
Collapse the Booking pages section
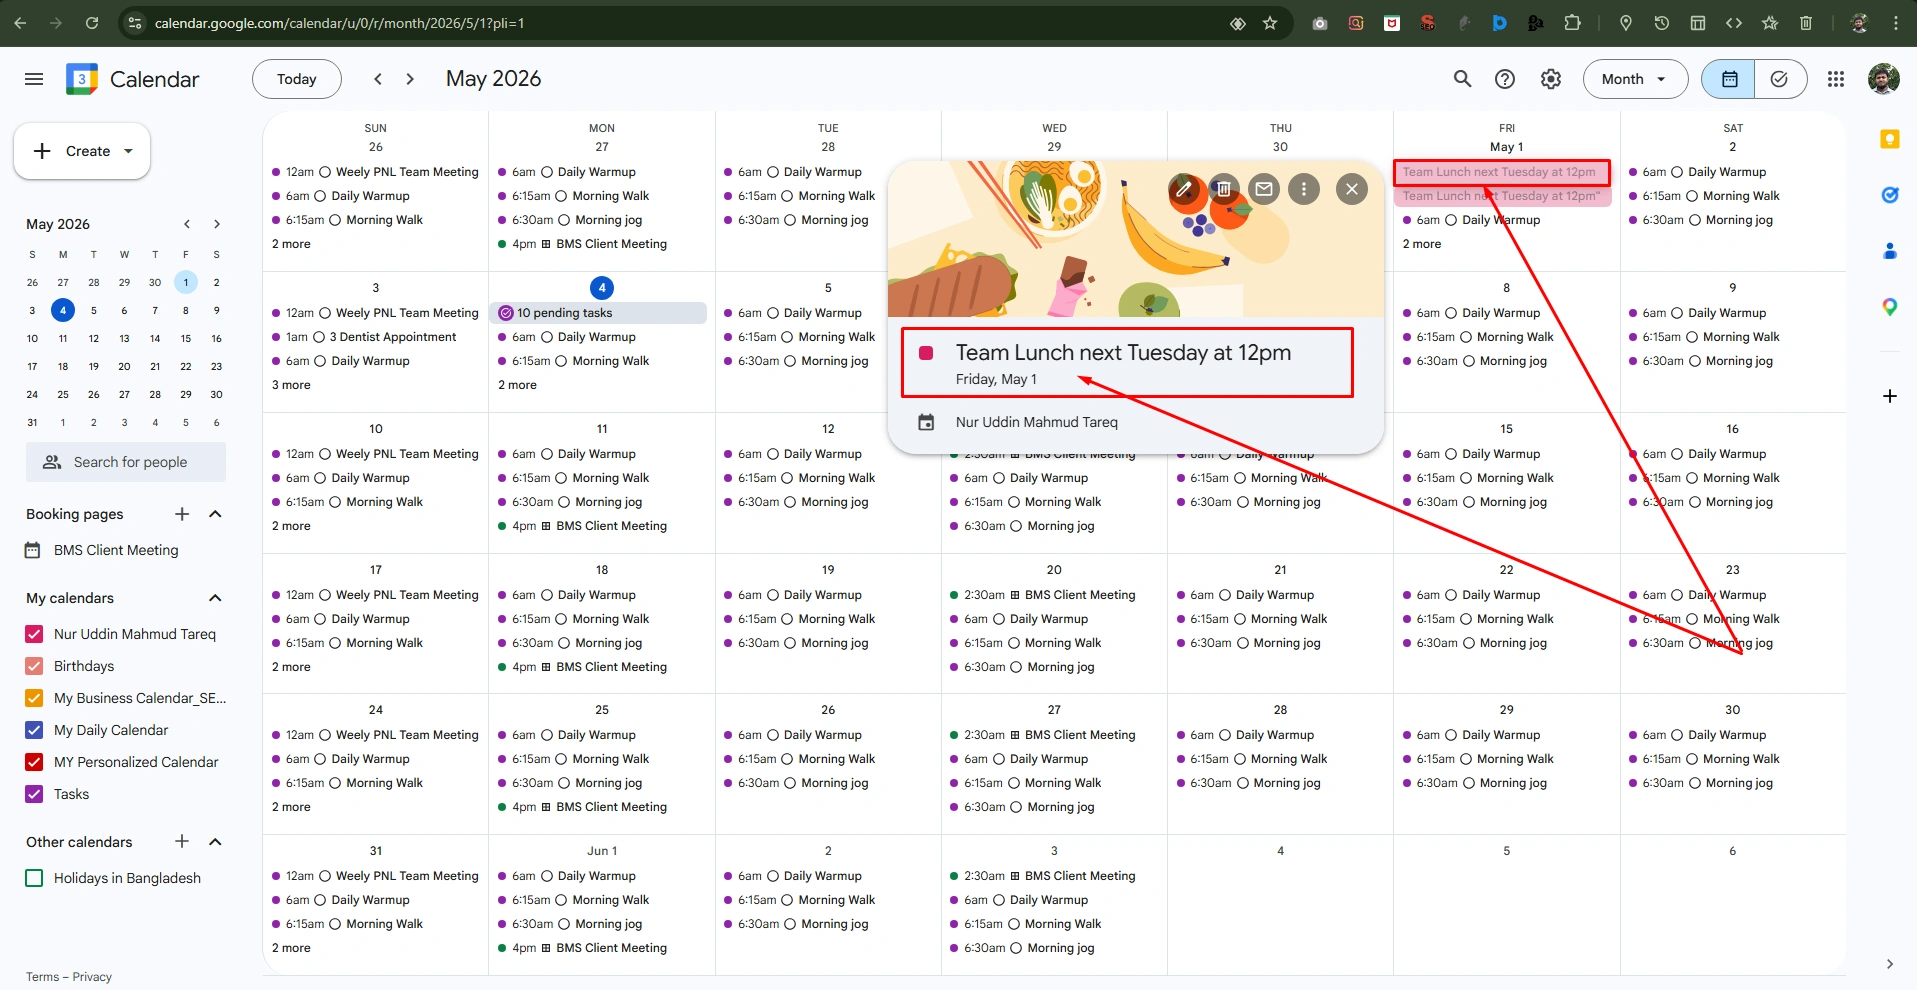[x=215, y=514]
